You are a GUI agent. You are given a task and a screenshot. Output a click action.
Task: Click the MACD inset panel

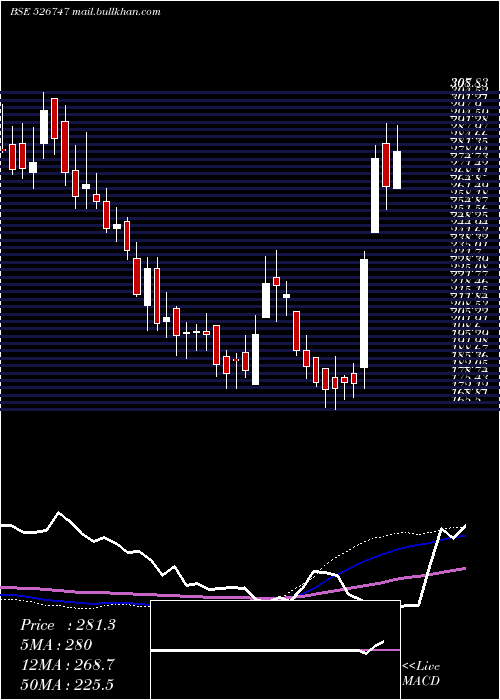point(275,650)
